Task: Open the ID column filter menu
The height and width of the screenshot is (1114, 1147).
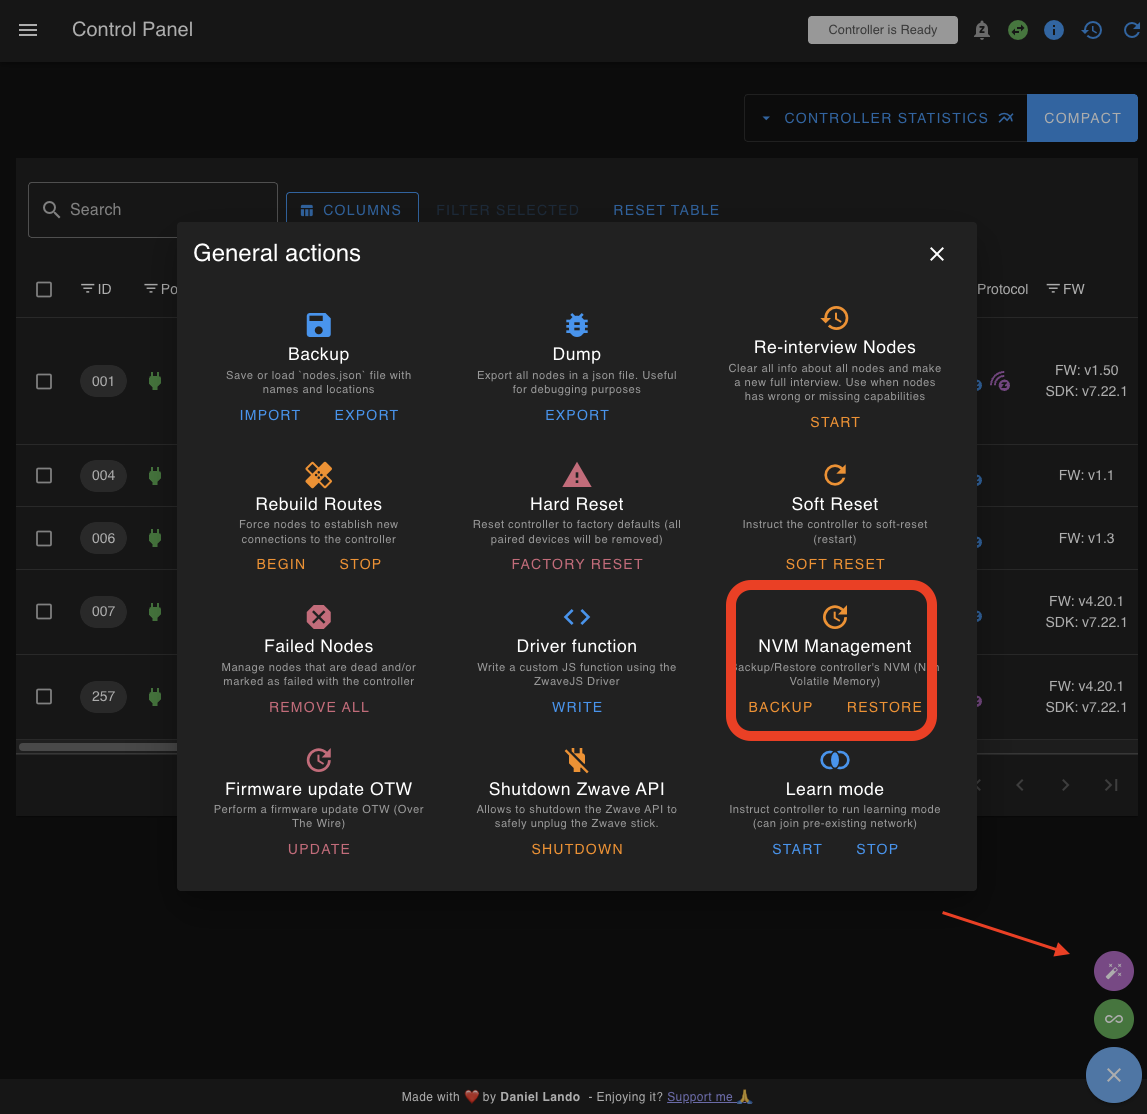Action: (x=87, y=289)
